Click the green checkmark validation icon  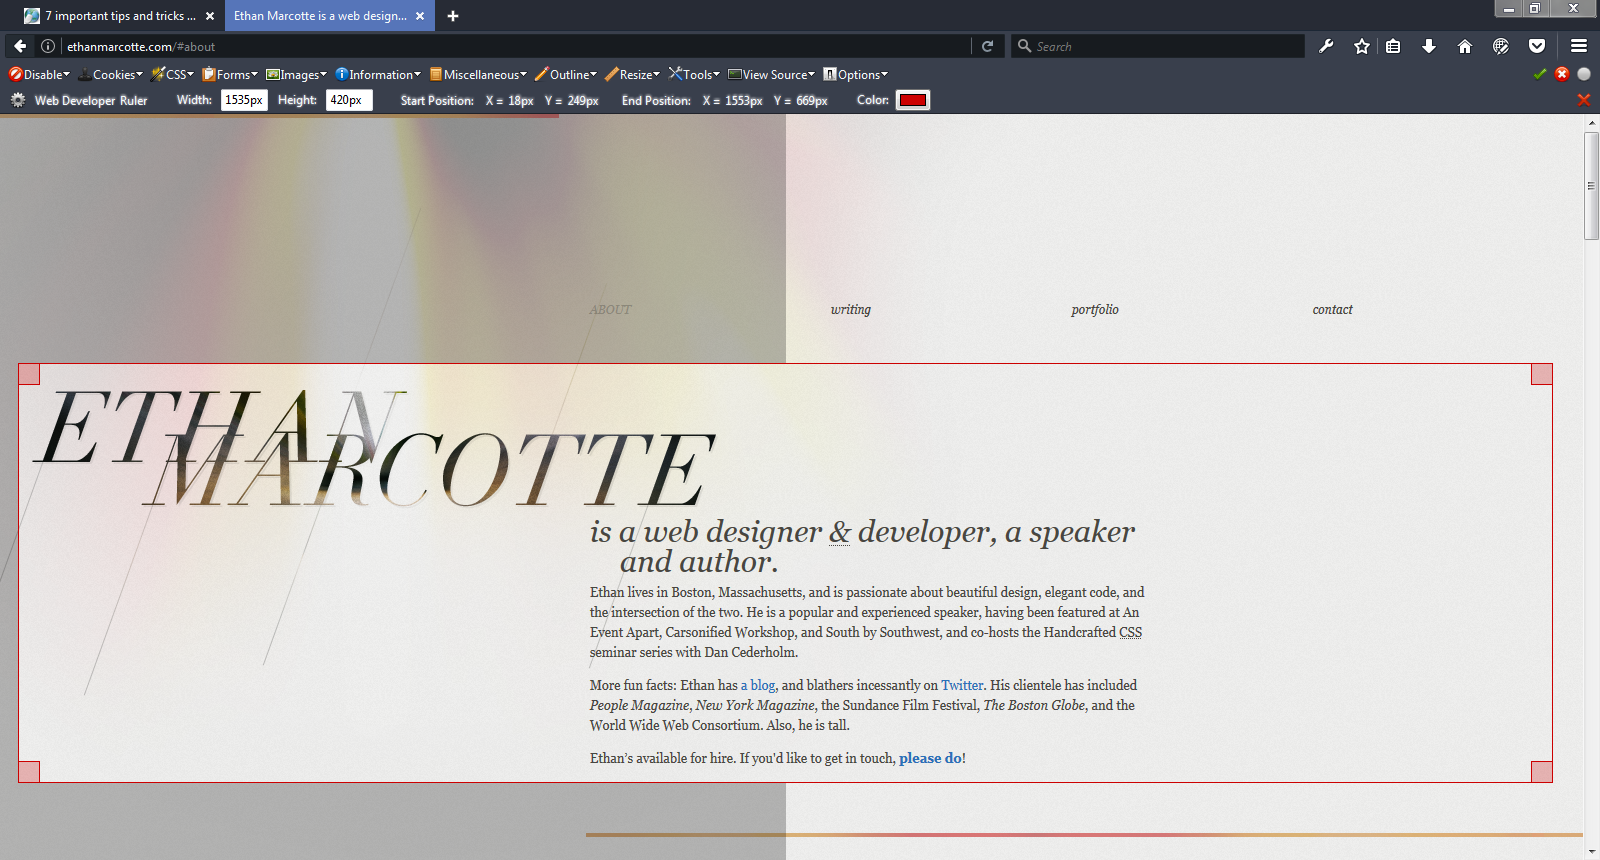[x=1540, y=74]
